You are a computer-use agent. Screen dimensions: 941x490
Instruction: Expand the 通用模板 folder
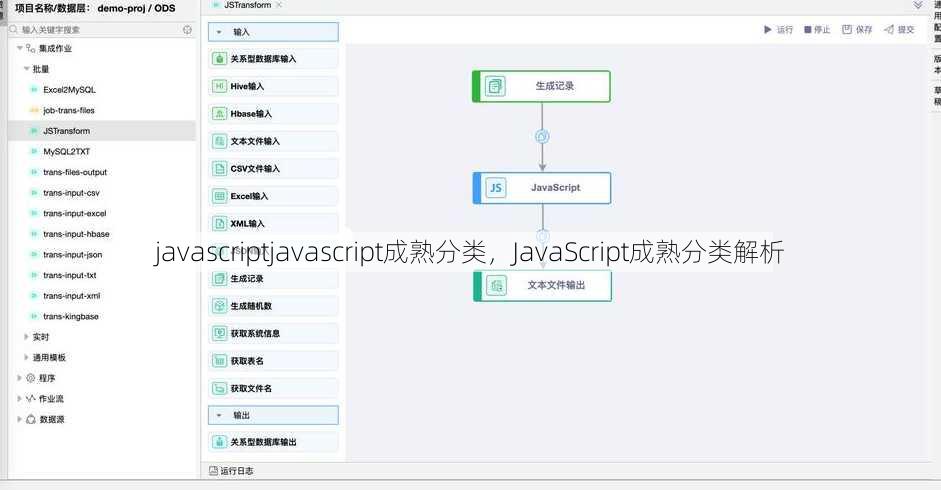26,357
